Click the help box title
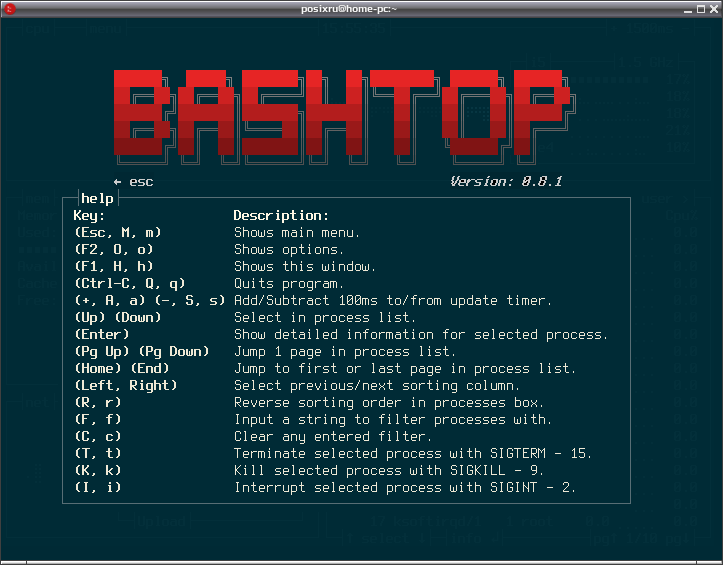 pyautogui.click(x=97, y=199)
